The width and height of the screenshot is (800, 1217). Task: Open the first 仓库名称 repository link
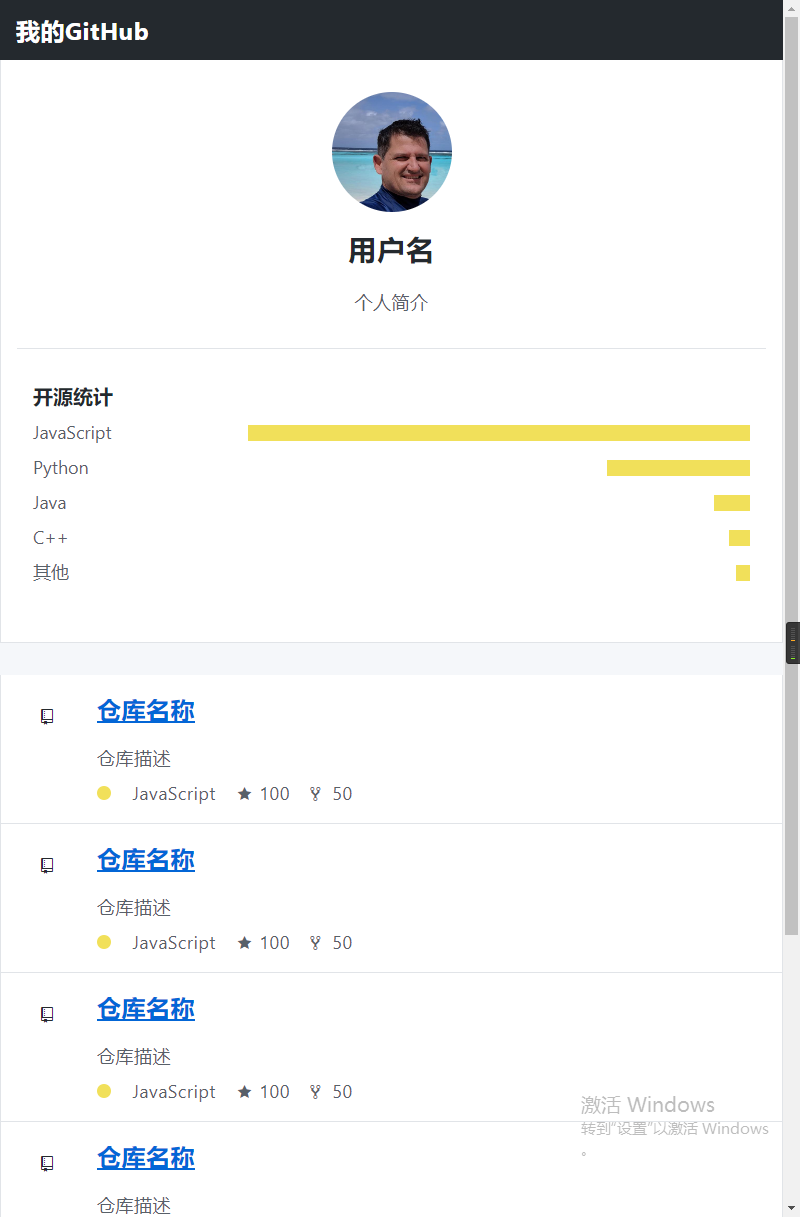[146, 711]
